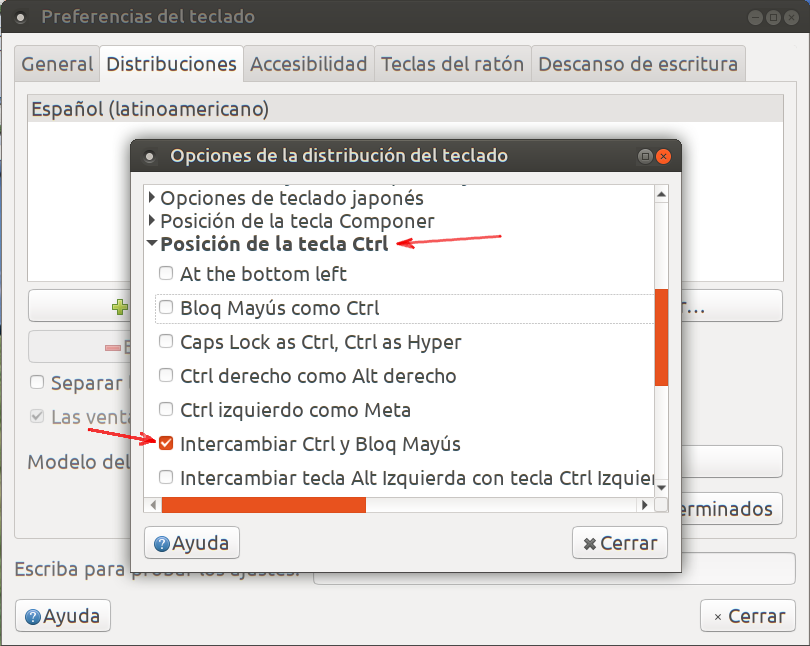Open the Accesibilidad tab

311,63
